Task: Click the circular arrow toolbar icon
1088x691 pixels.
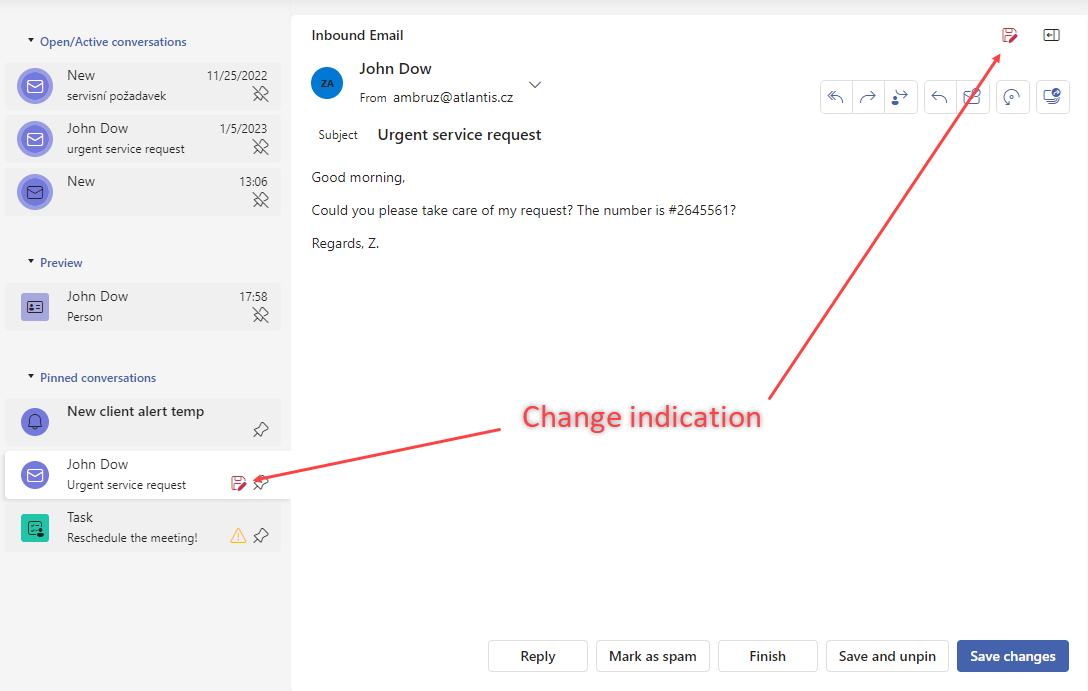Action: coord(1012,97)
